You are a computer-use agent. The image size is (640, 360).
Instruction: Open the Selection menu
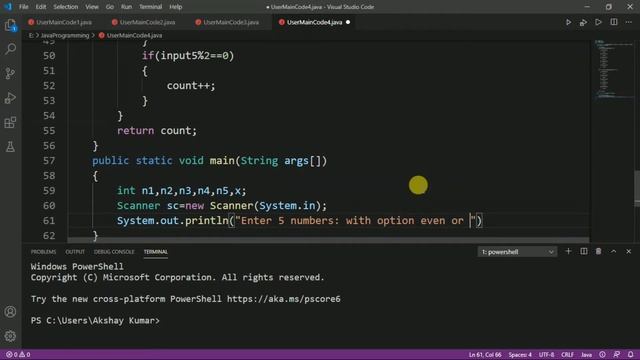65,7
